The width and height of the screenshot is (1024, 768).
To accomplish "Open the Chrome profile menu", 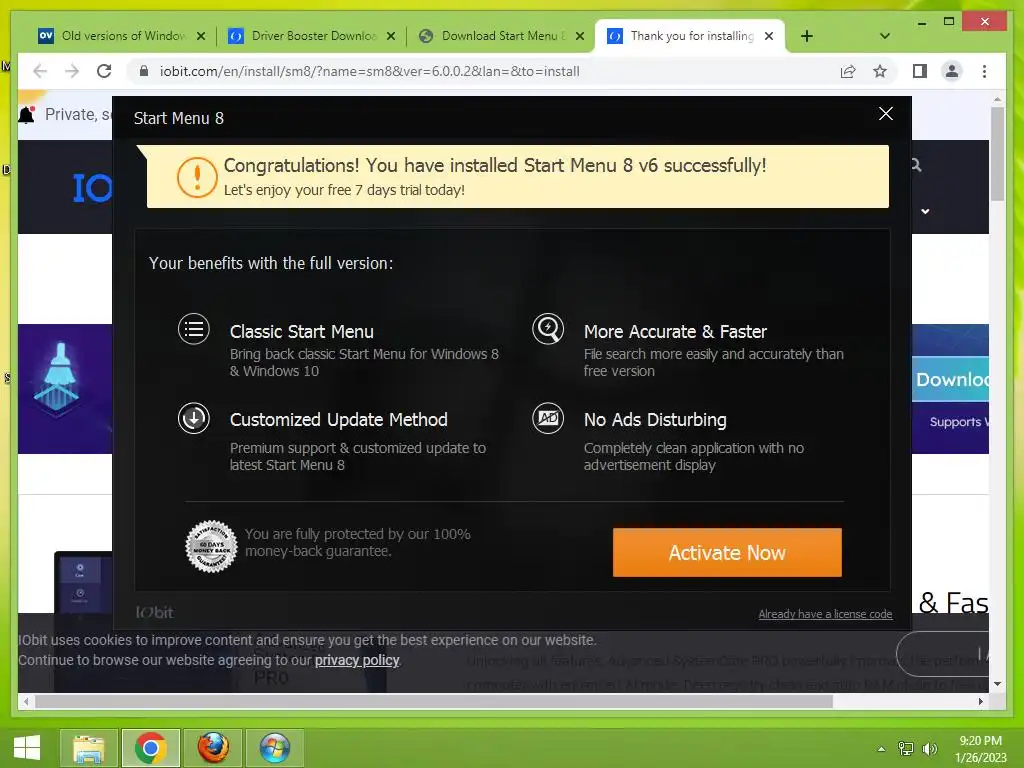I will (952, 71).
